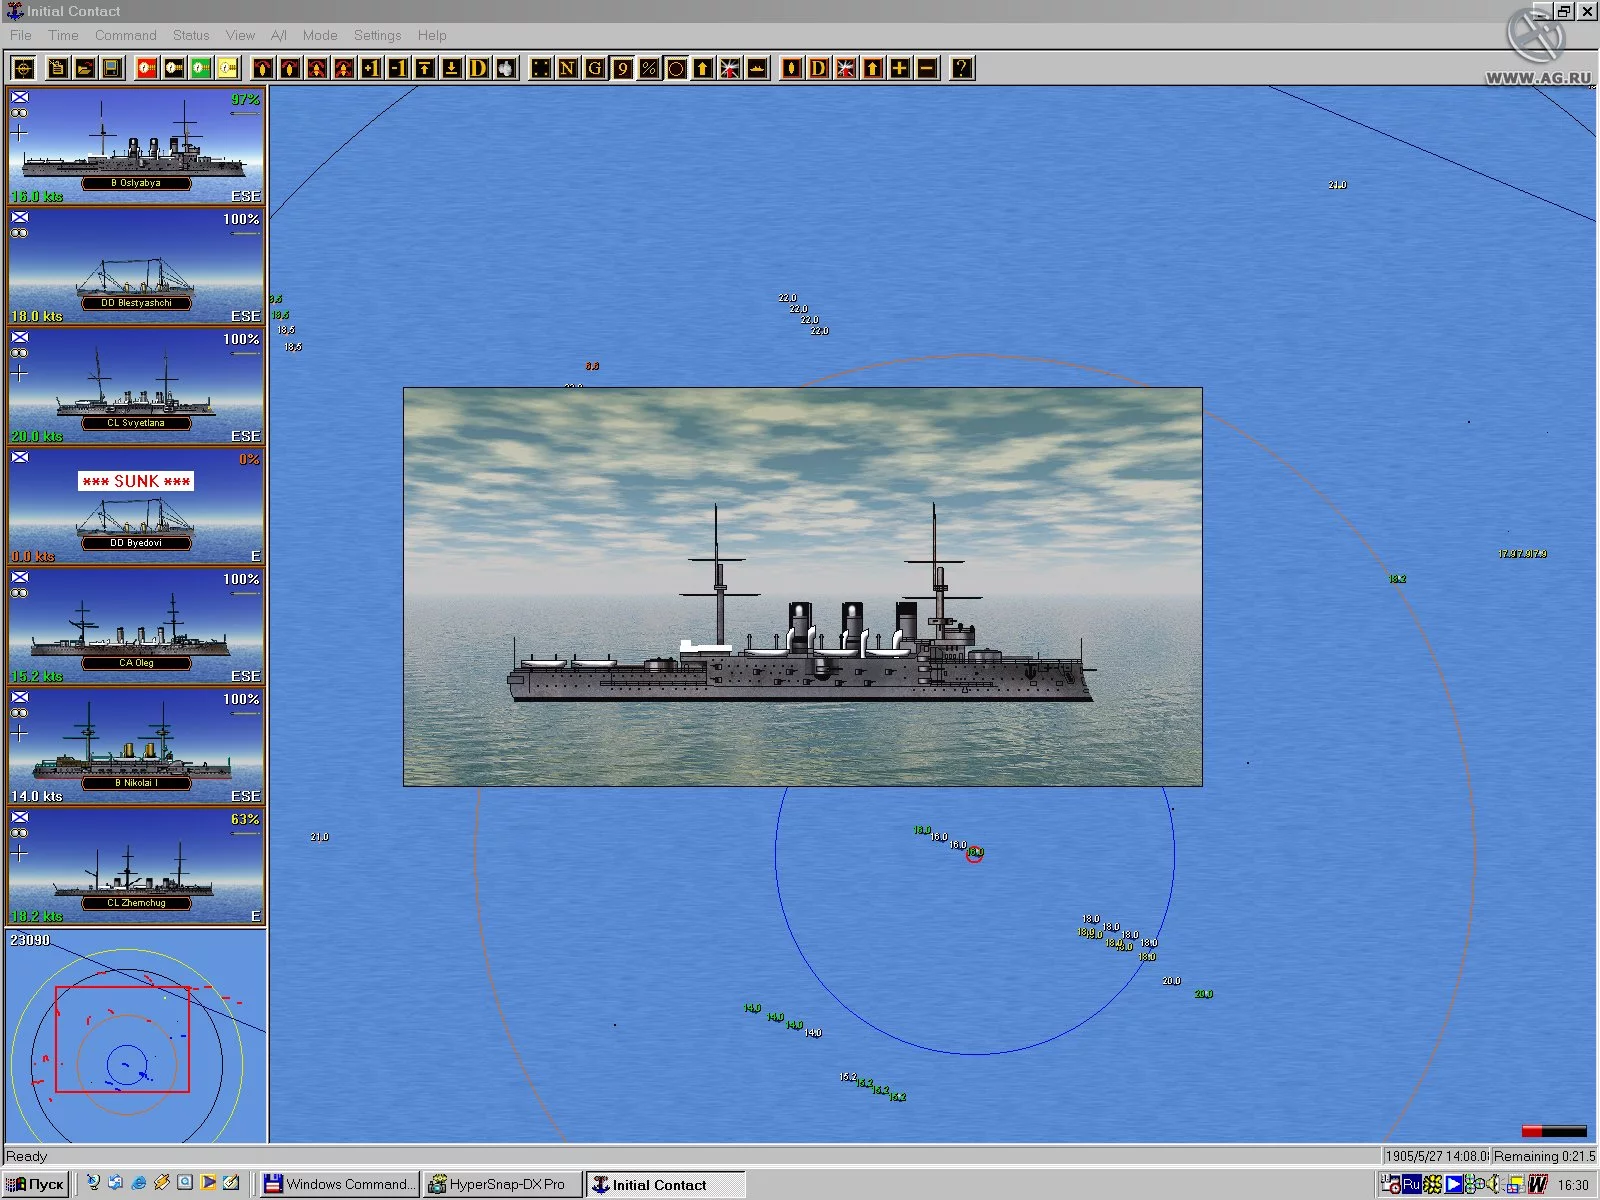Zoom in map with plus icon

(x=900, y=68)
